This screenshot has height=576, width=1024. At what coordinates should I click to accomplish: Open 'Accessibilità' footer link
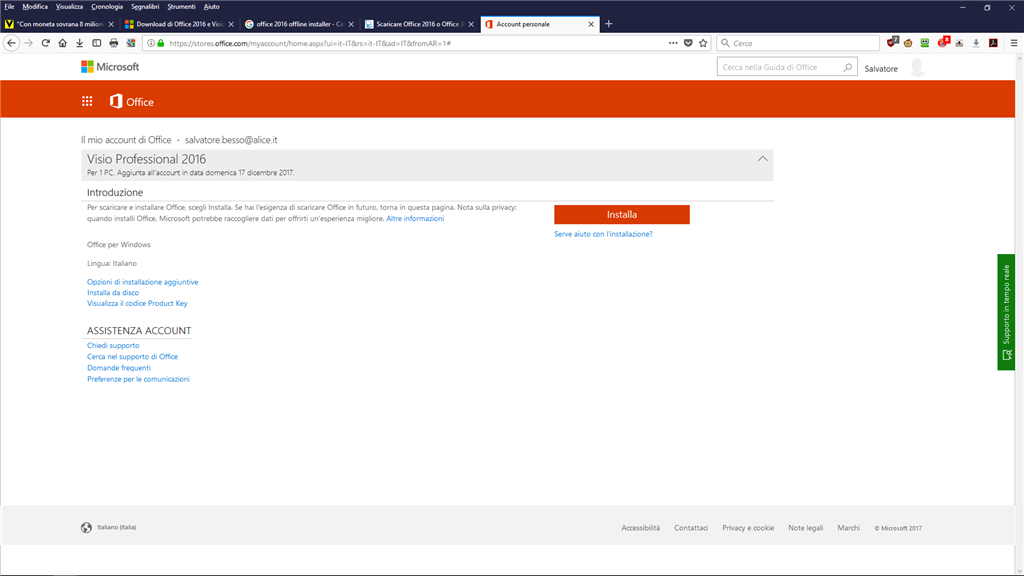[x=641, y=528]
